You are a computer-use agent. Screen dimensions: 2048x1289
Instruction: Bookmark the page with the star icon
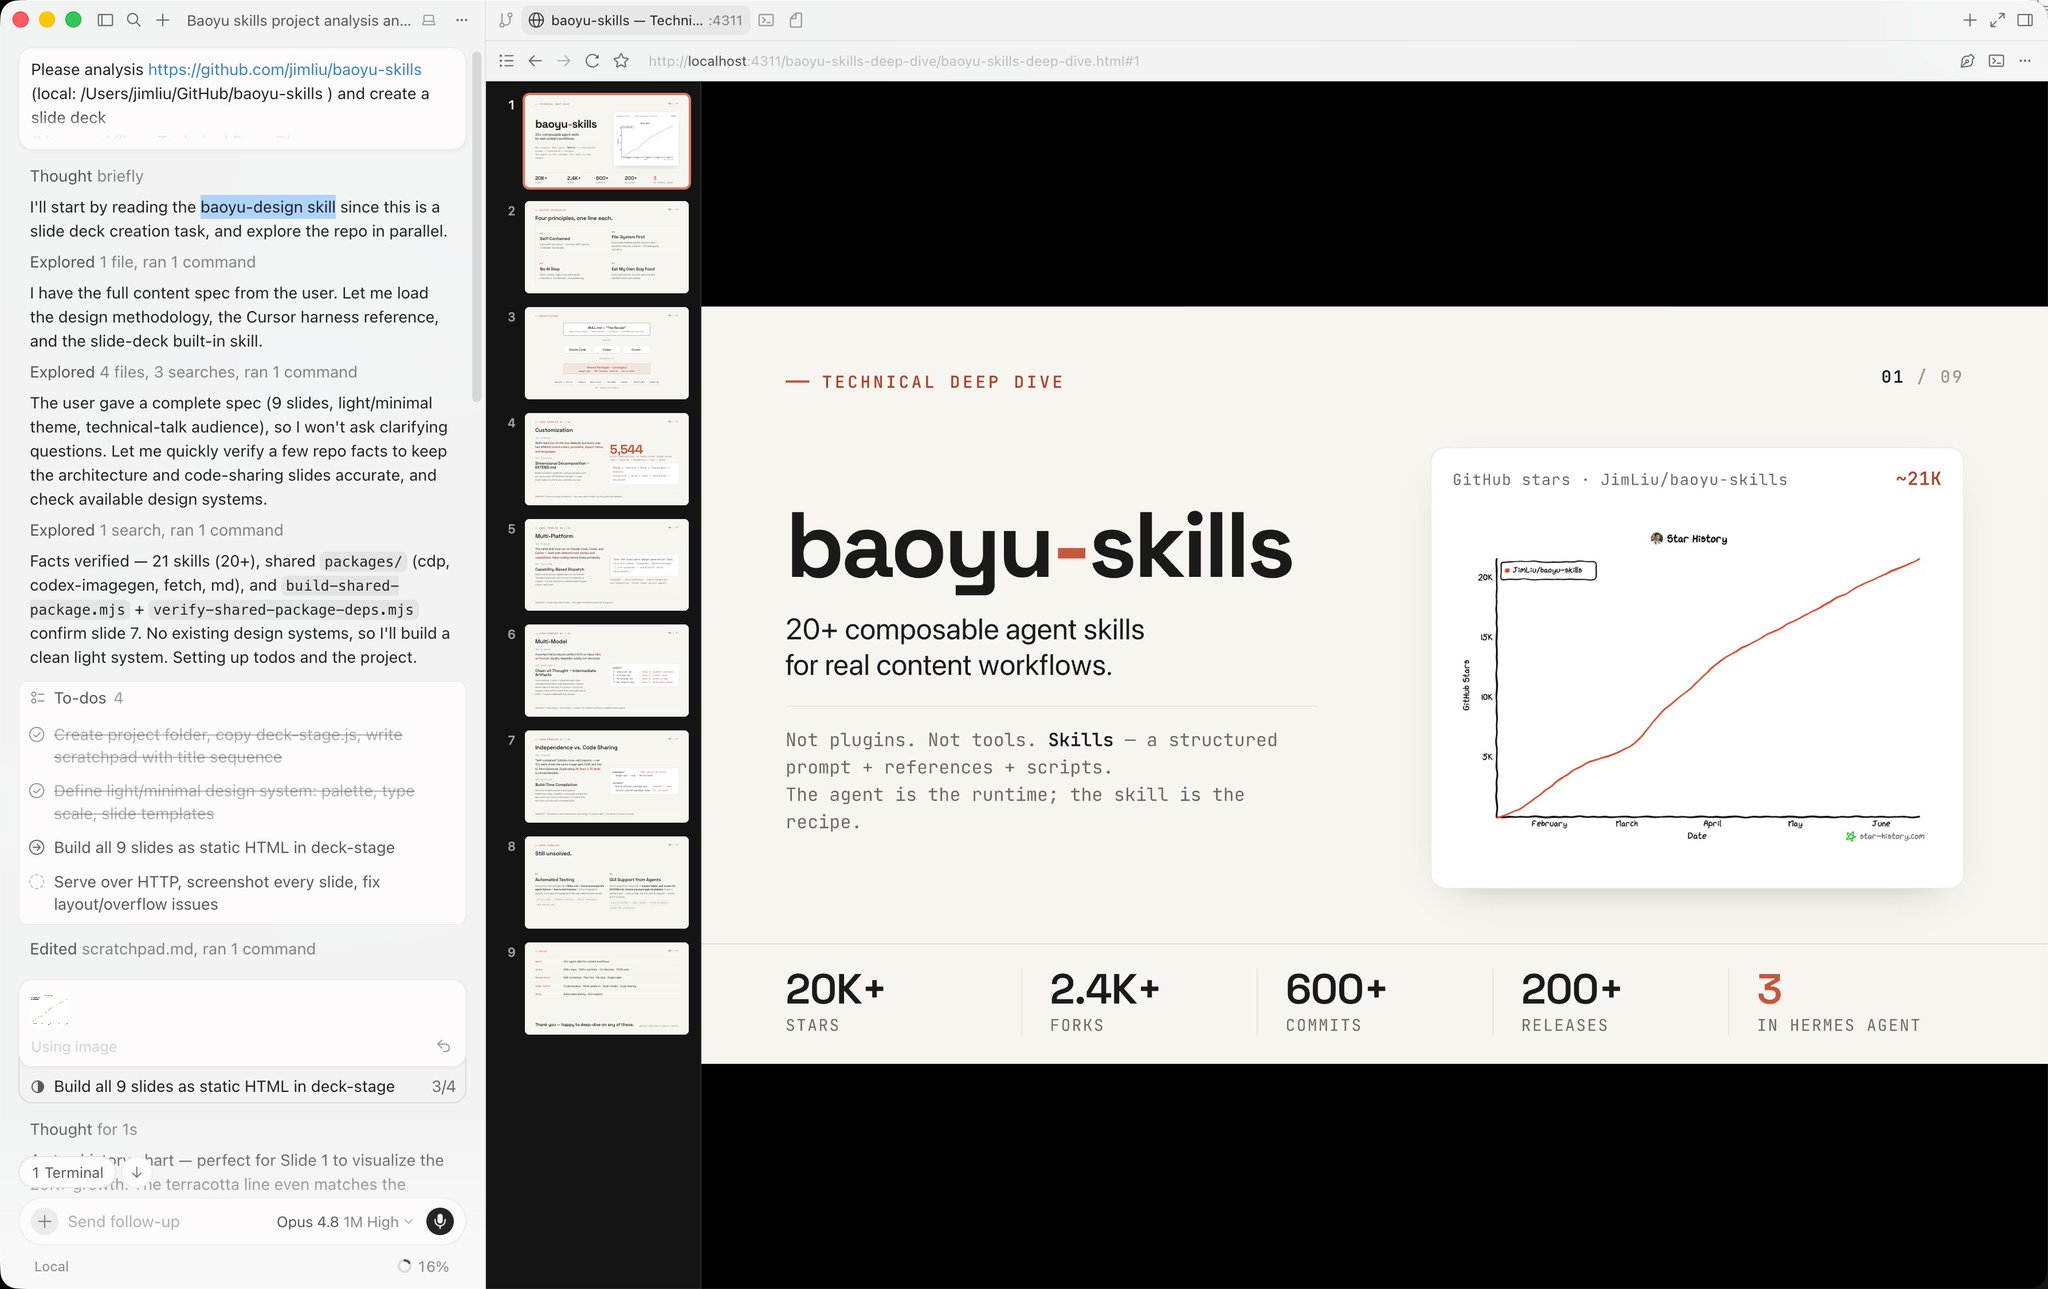(621, 61)
